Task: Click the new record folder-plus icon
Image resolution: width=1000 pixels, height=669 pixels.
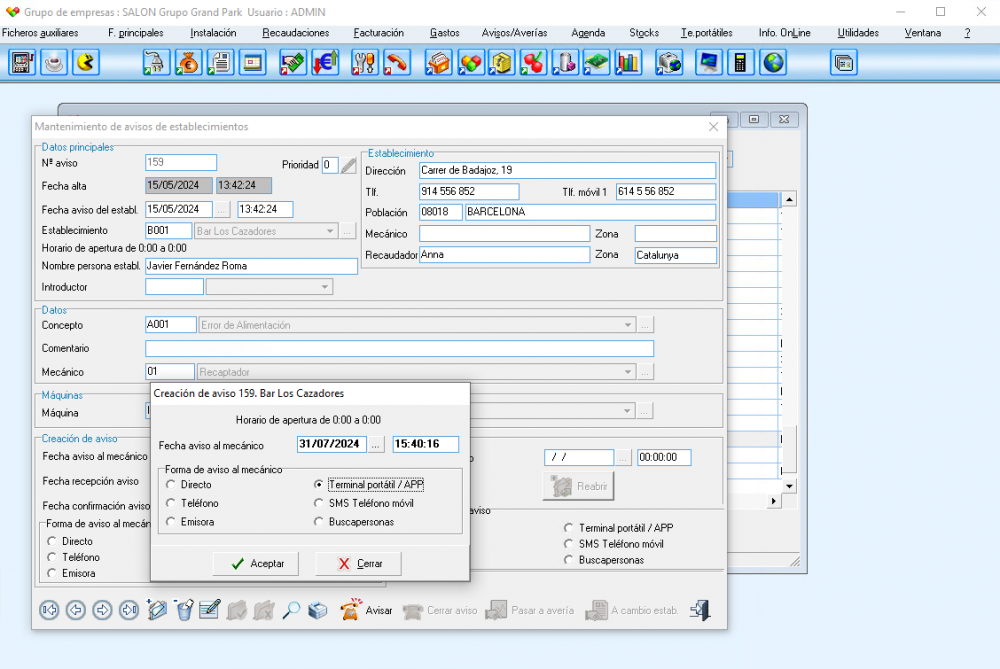Action: pos(156,610)
